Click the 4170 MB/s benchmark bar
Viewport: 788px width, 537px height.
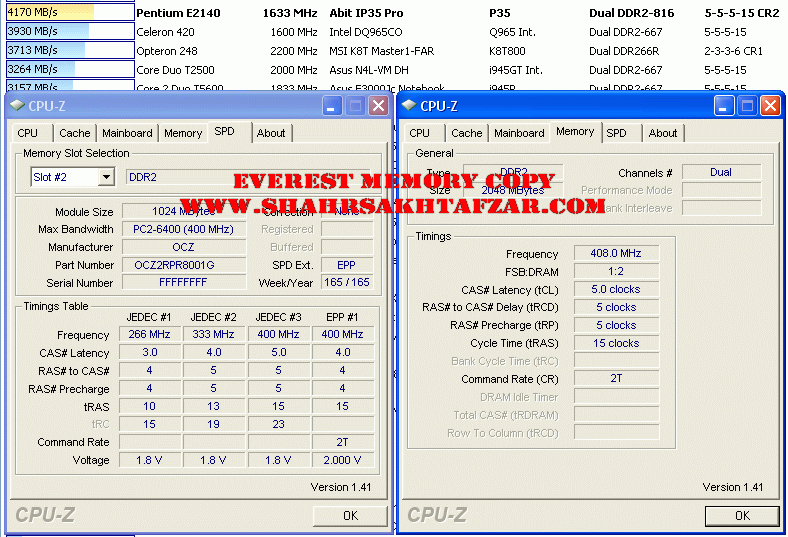pyautogui.click(x=70, y=12)
